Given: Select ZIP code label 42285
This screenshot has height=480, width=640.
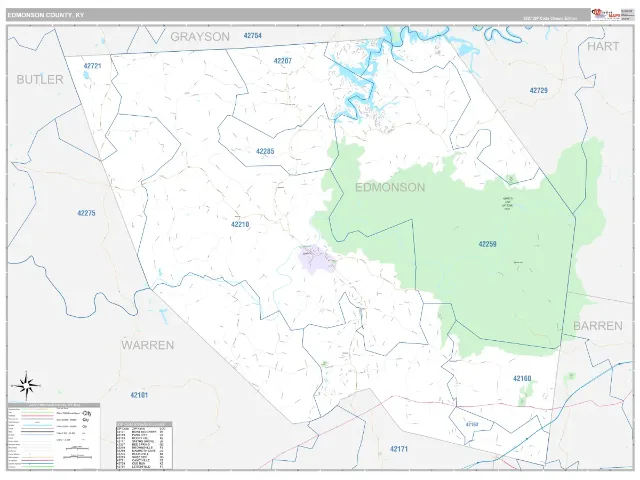Looking at the screenshot, I should (265, 151).
